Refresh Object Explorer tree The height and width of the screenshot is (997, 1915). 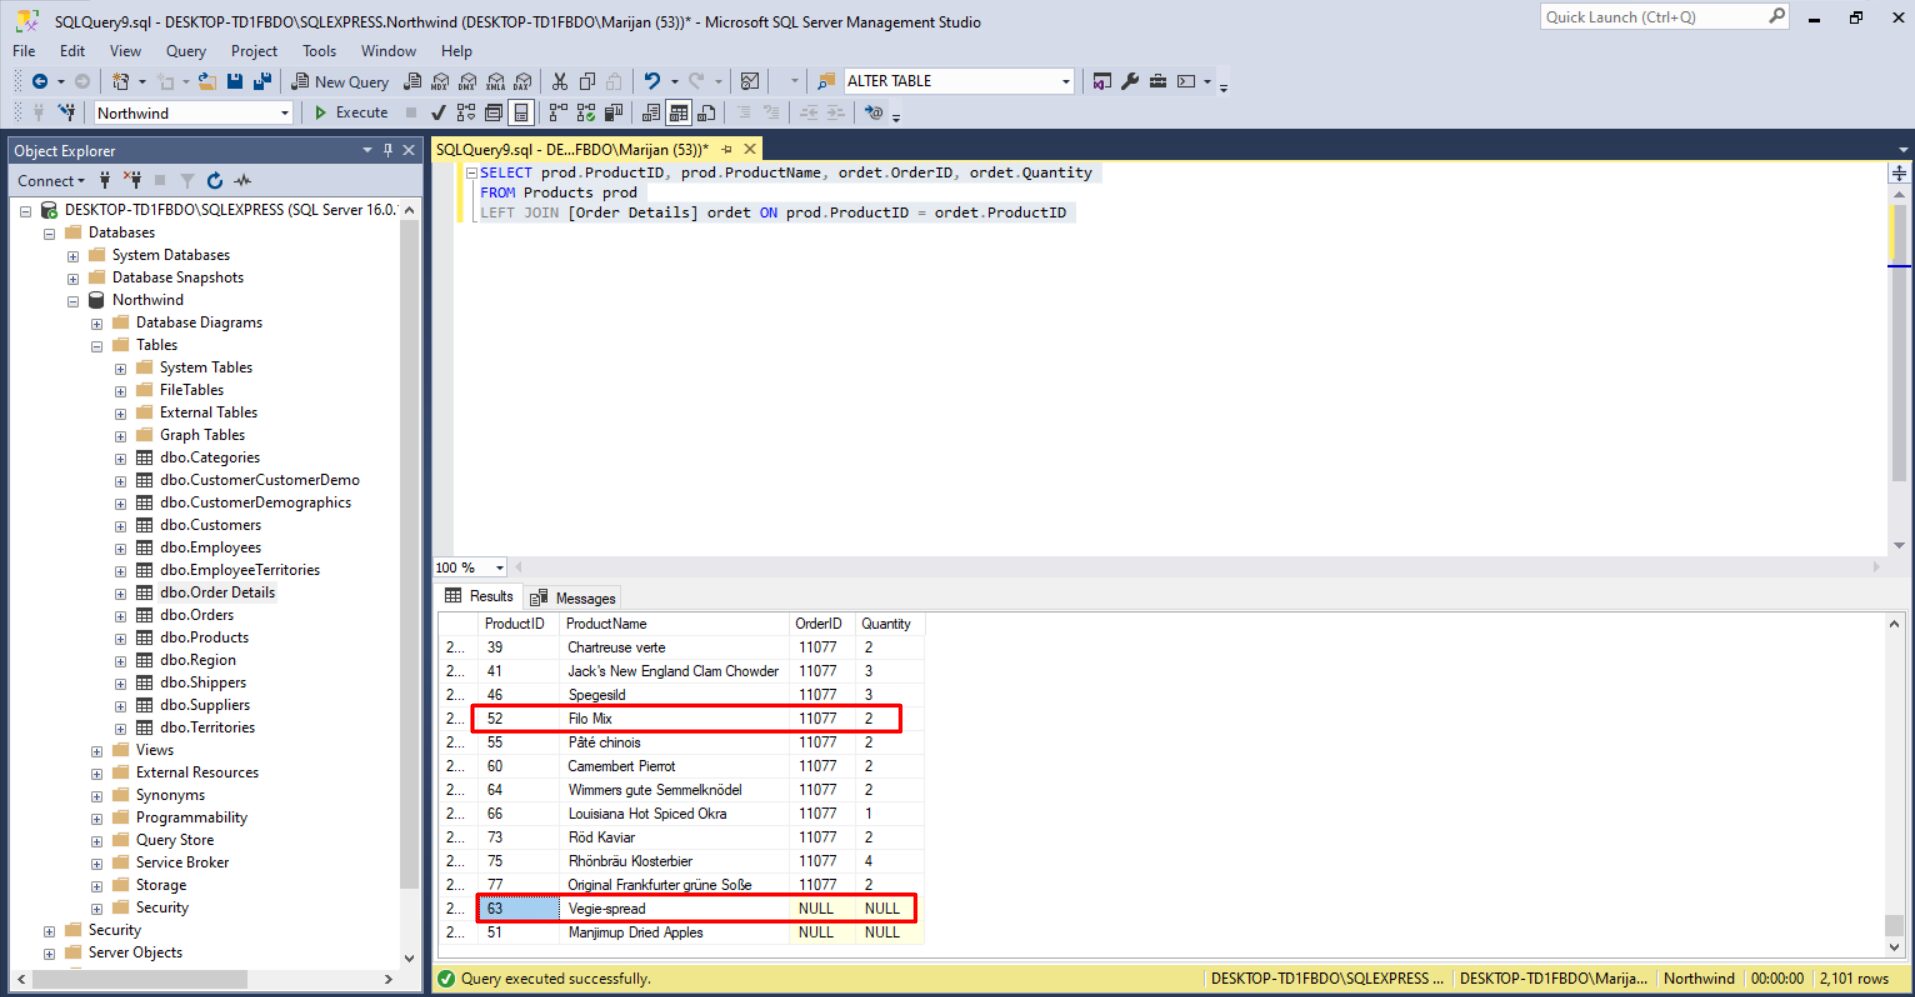(214, 180)
